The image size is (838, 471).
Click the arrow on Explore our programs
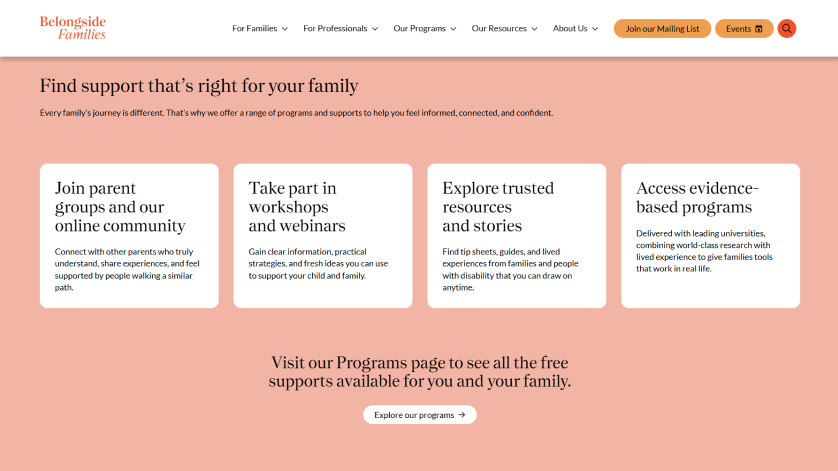point(462,415)
